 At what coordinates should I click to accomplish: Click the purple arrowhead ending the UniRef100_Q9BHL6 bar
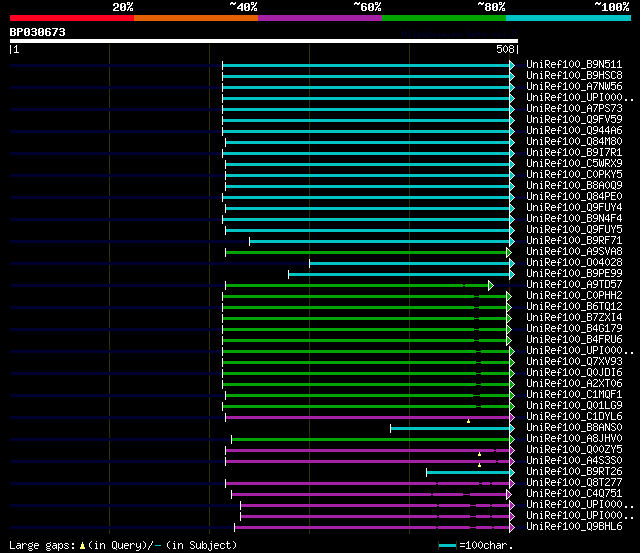[x=512, y=528]
